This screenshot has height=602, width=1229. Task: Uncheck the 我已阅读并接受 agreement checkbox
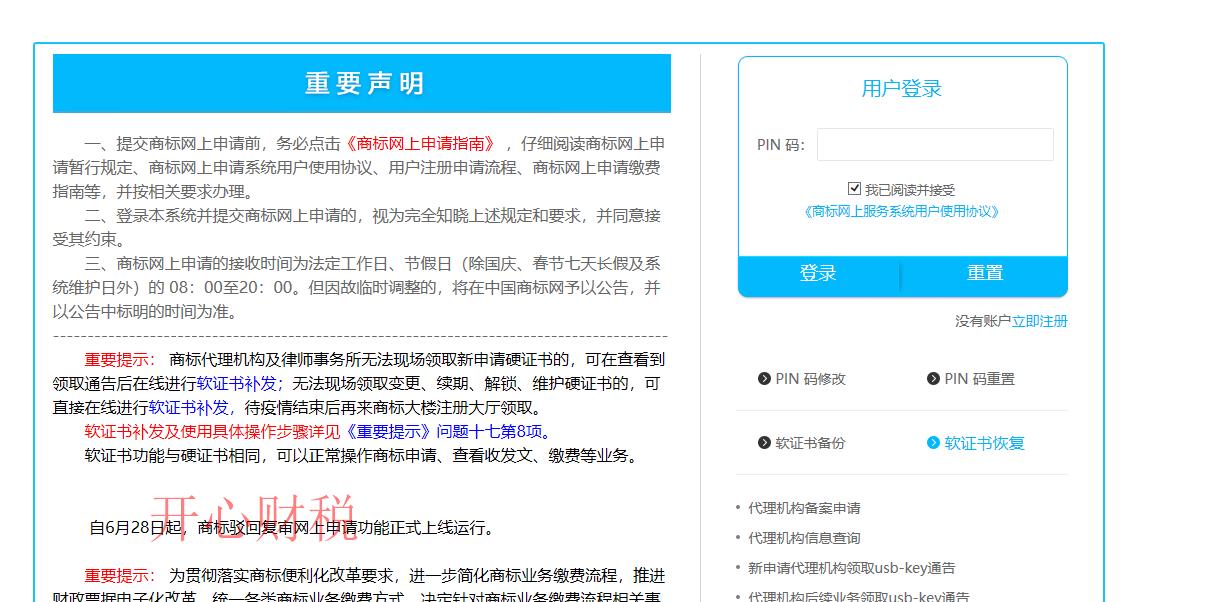[854, 187]
